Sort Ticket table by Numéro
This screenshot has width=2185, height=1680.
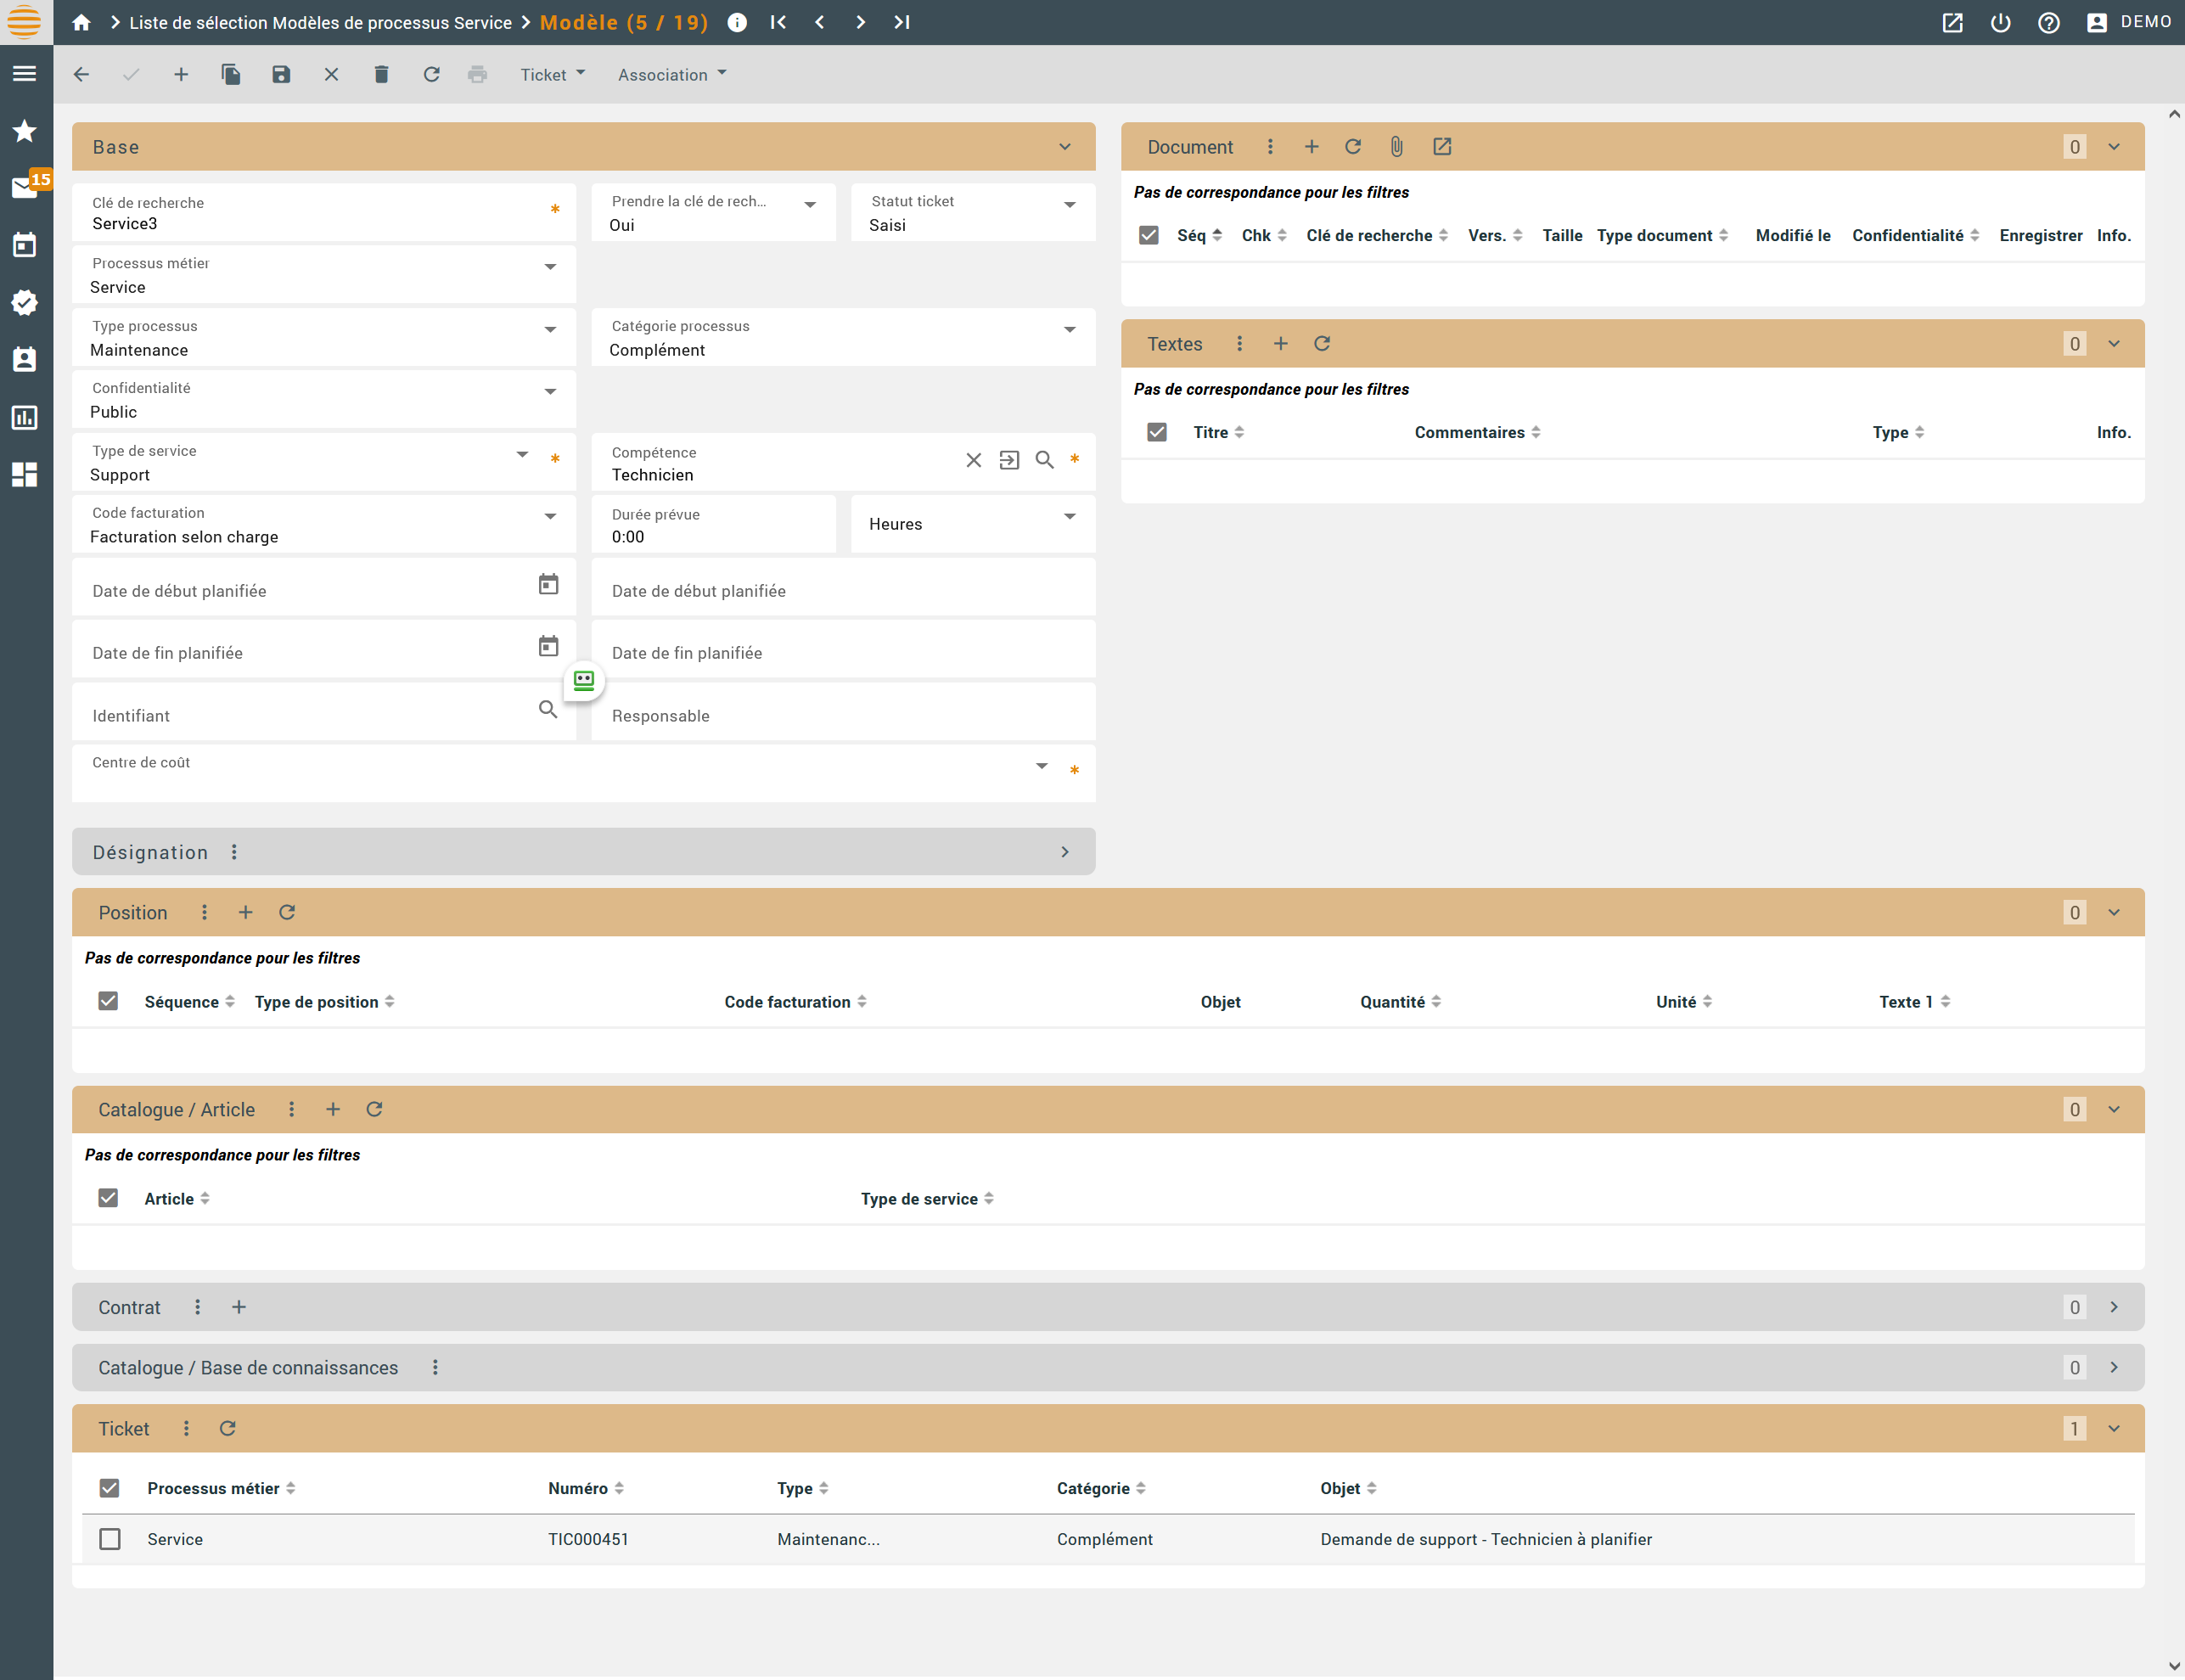(x=586, y=1488)
